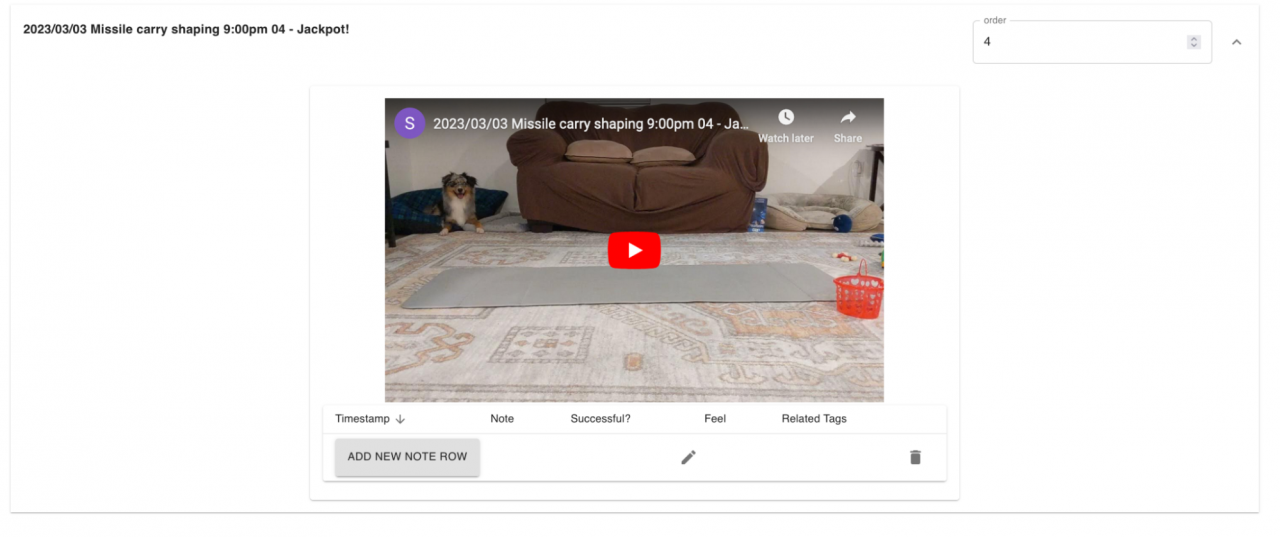1280x537 pixels.
Task: Click the Watch later clock icon
Action: coord(786,117)
